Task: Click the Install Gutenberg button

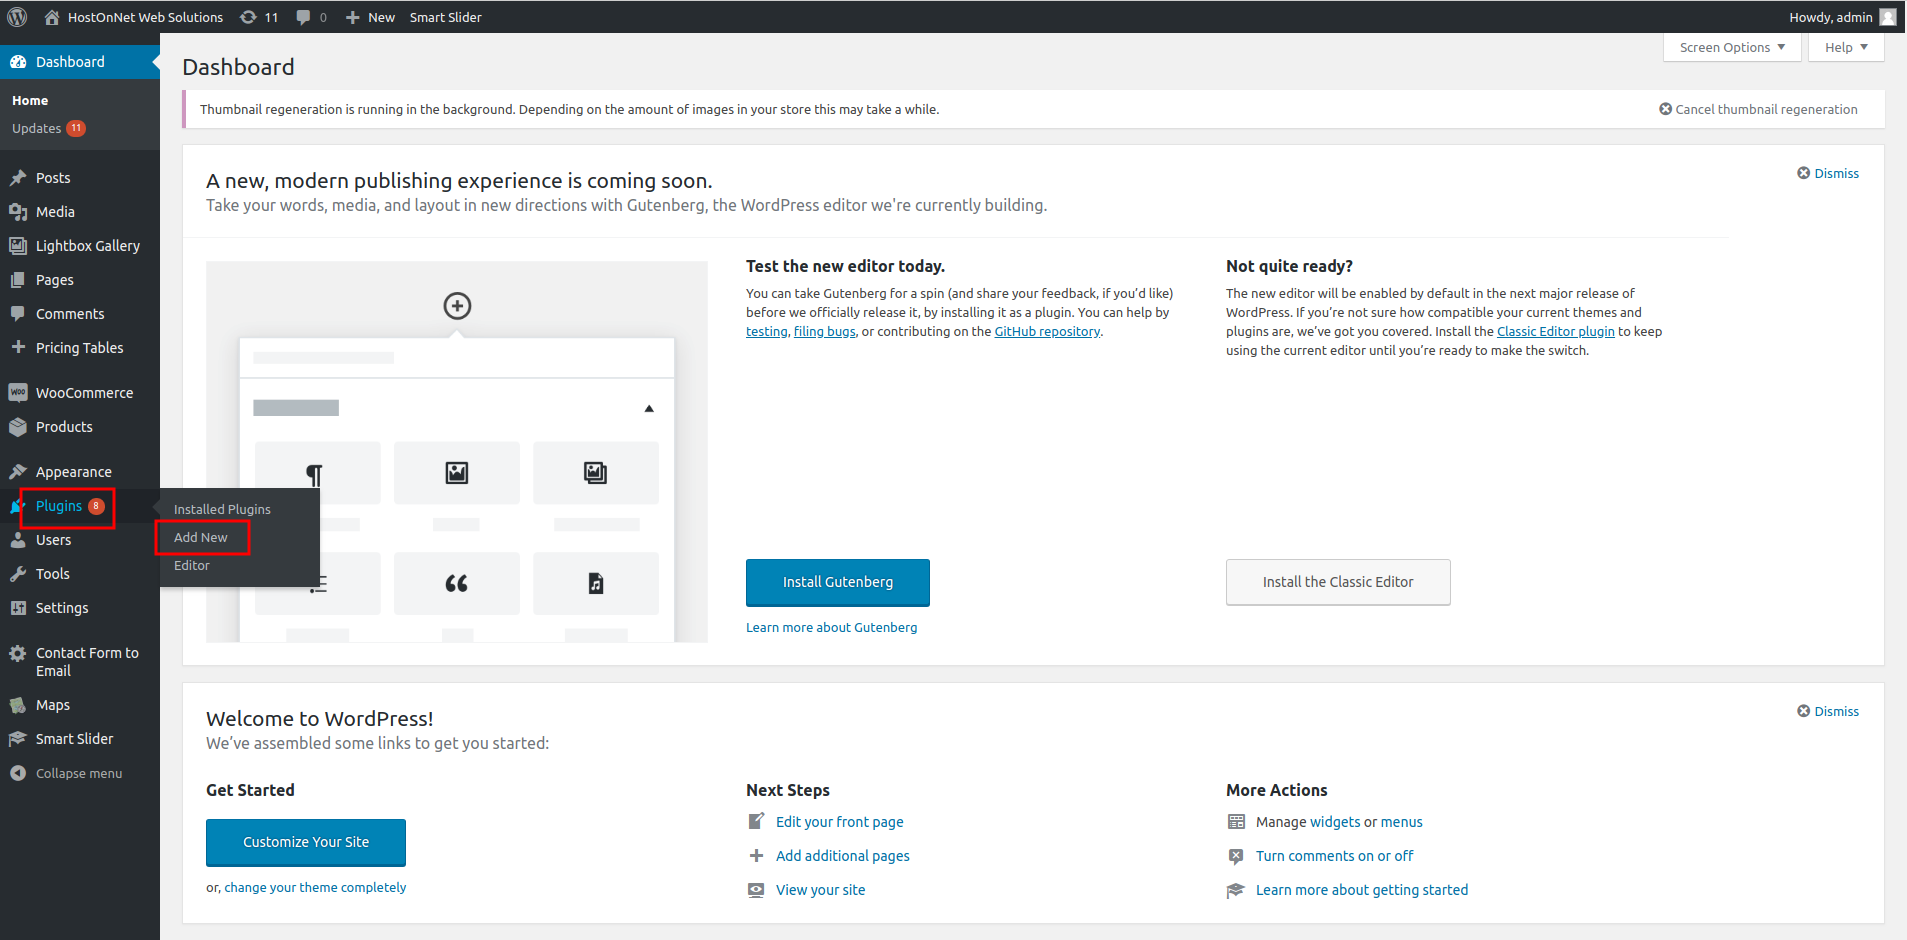Action: coord(838,582)
